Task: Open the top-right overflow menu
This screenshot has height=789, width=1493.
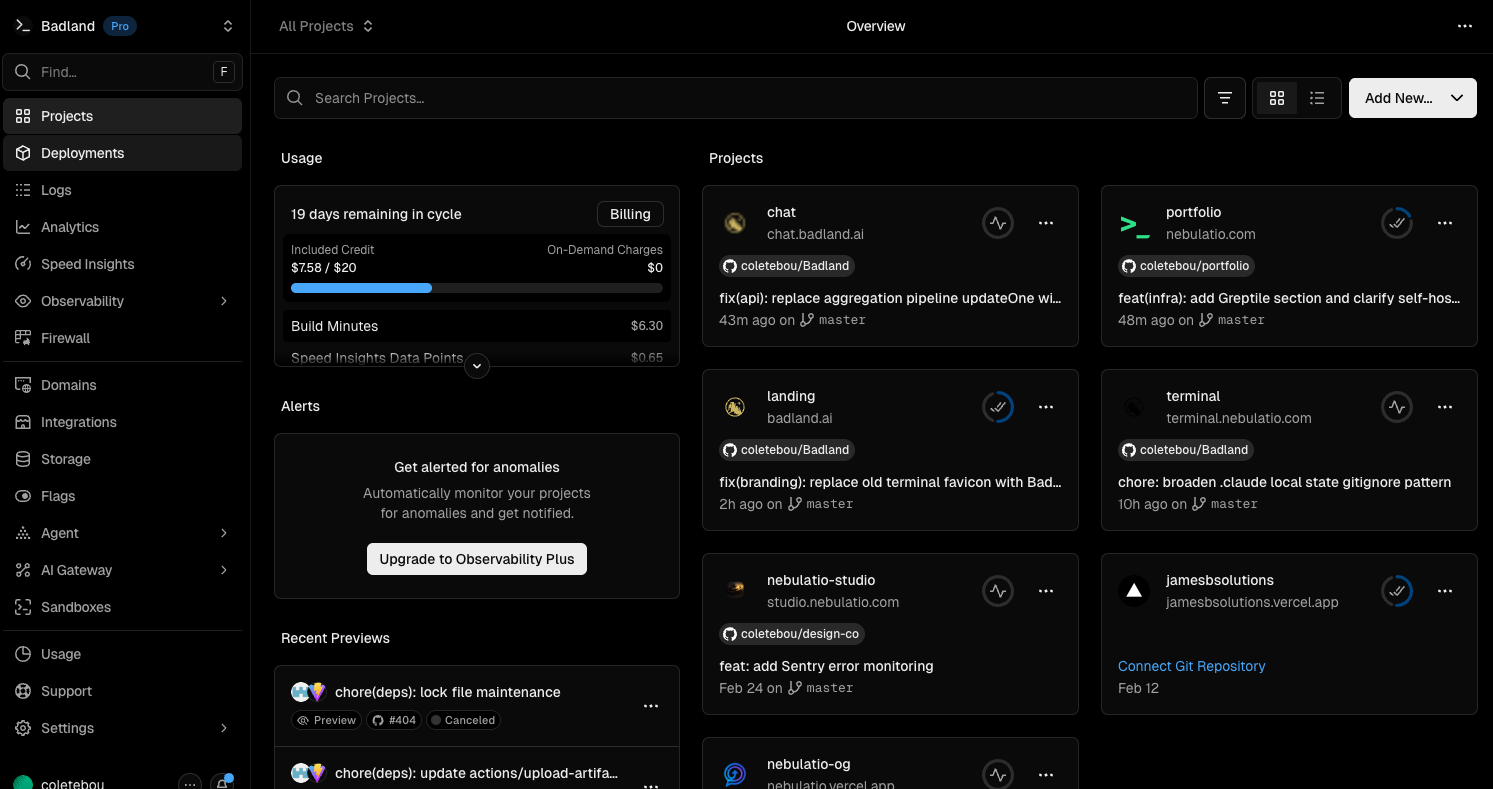Action: tap(1465, 26)
